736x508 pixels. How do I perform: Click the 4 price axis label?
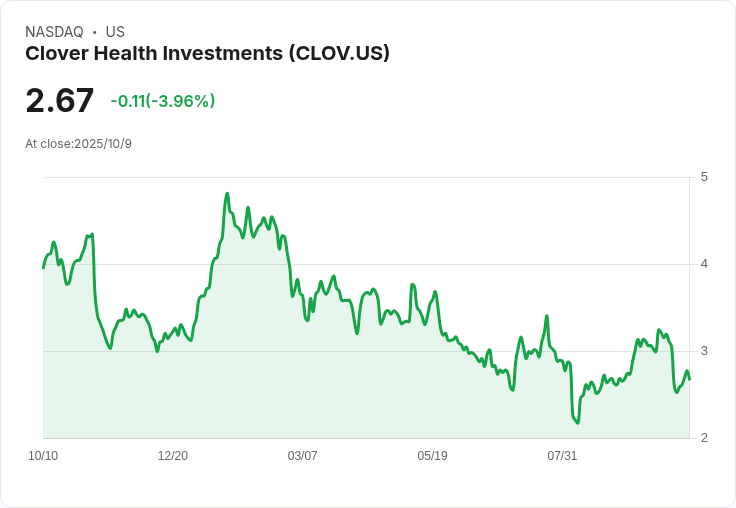tap(704, 264)
